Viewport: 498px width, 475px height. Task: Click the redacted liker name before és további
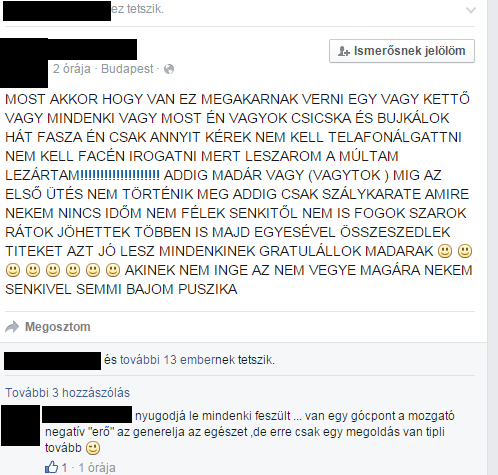click(x=52, y=361)
